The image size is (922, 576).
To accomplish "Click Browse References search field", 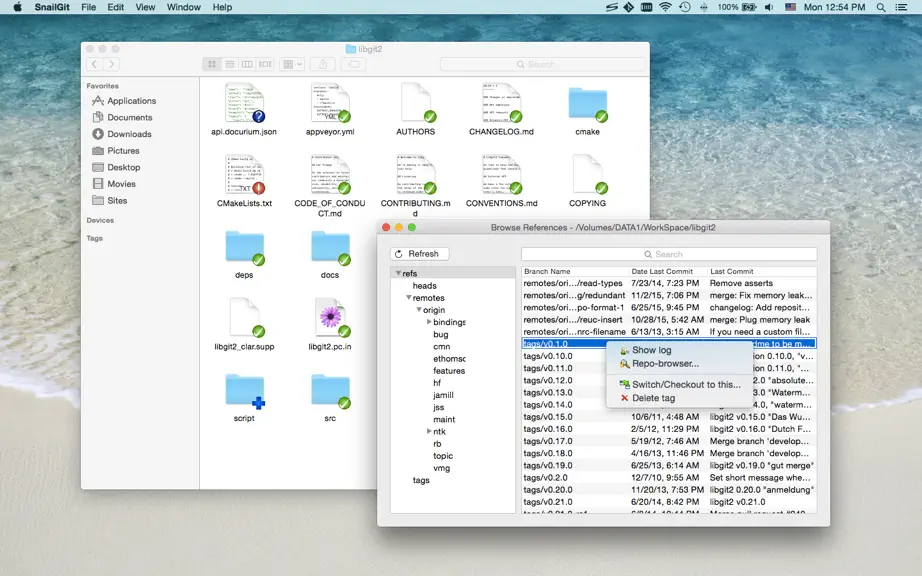I will (669, 254).
